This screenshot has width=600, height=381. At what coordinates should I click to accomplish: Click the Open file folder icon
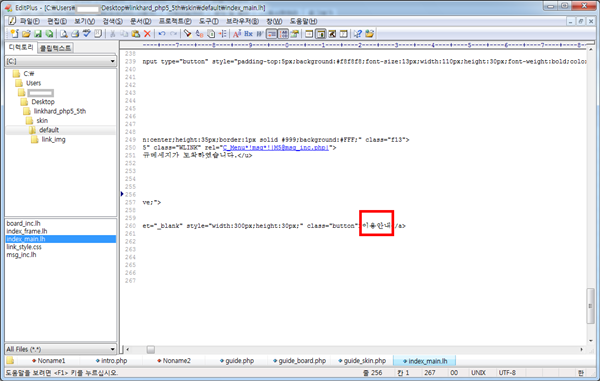(26, 34)
